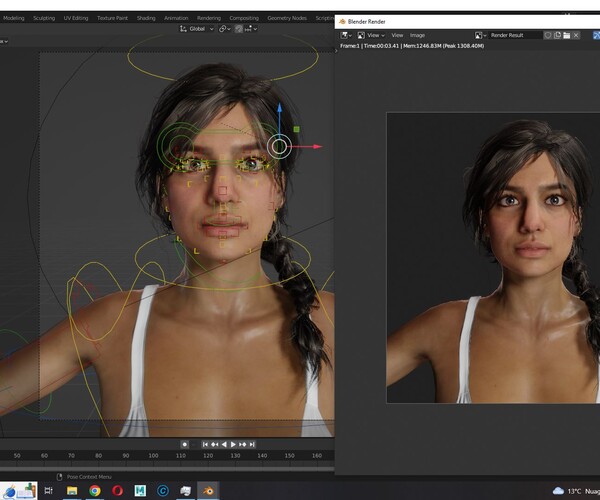Screen dimensions: 600x500
Task: Switch to Rendering workspace tab
Action: click(x=209, y=18)
